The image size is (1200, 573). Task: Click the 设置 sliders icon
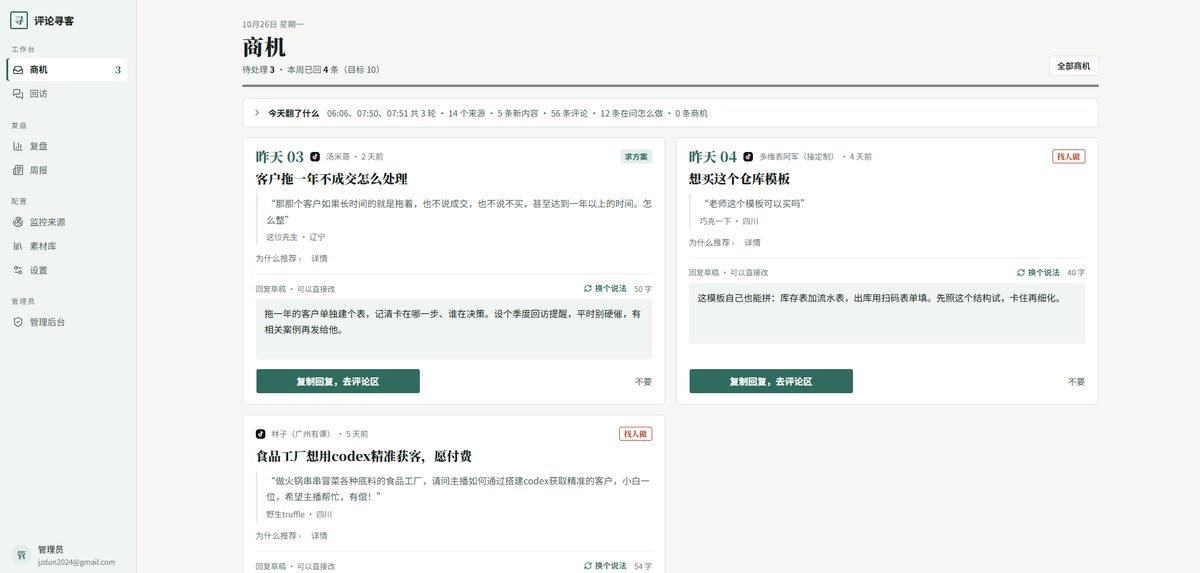pyautogui.click(x=18, y=270)
